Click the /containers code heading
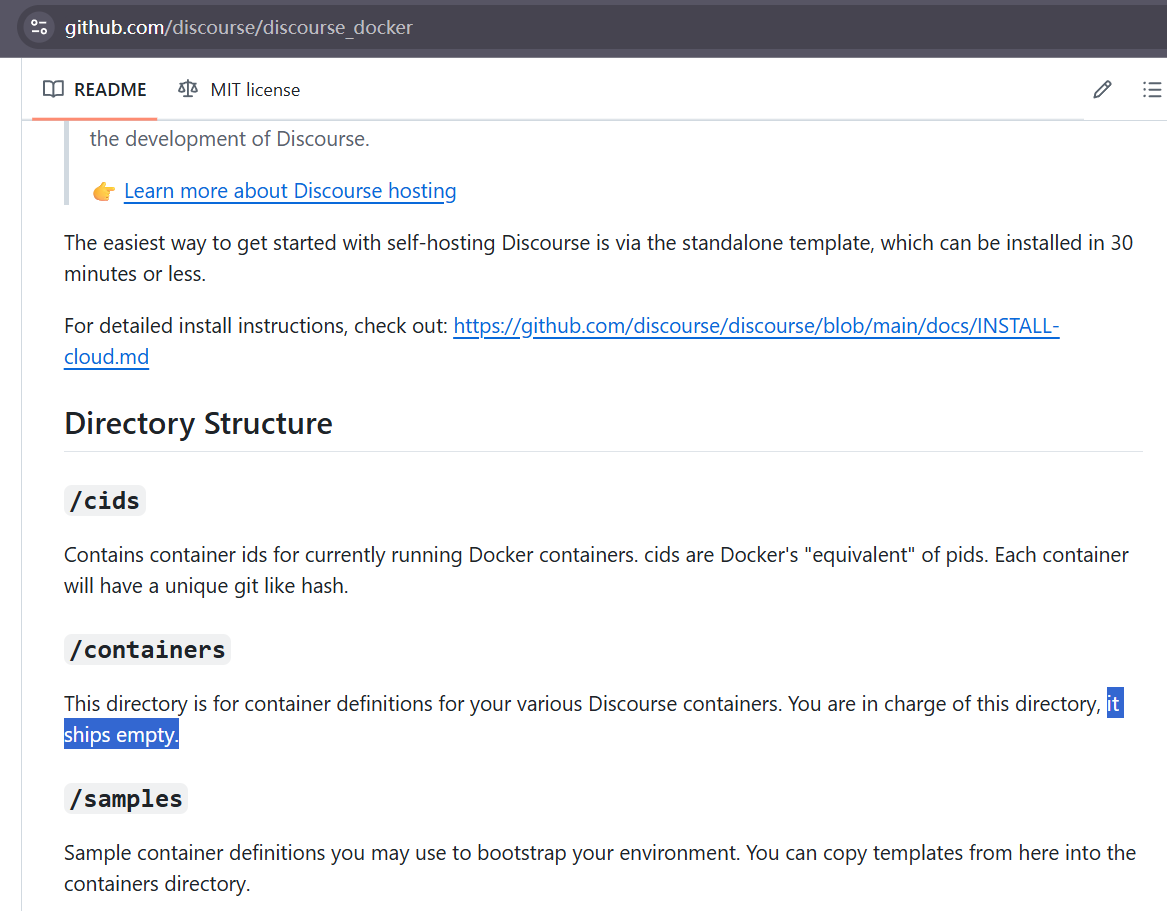The width and height of the screenshot is (1167, 911). pos(147,650)
